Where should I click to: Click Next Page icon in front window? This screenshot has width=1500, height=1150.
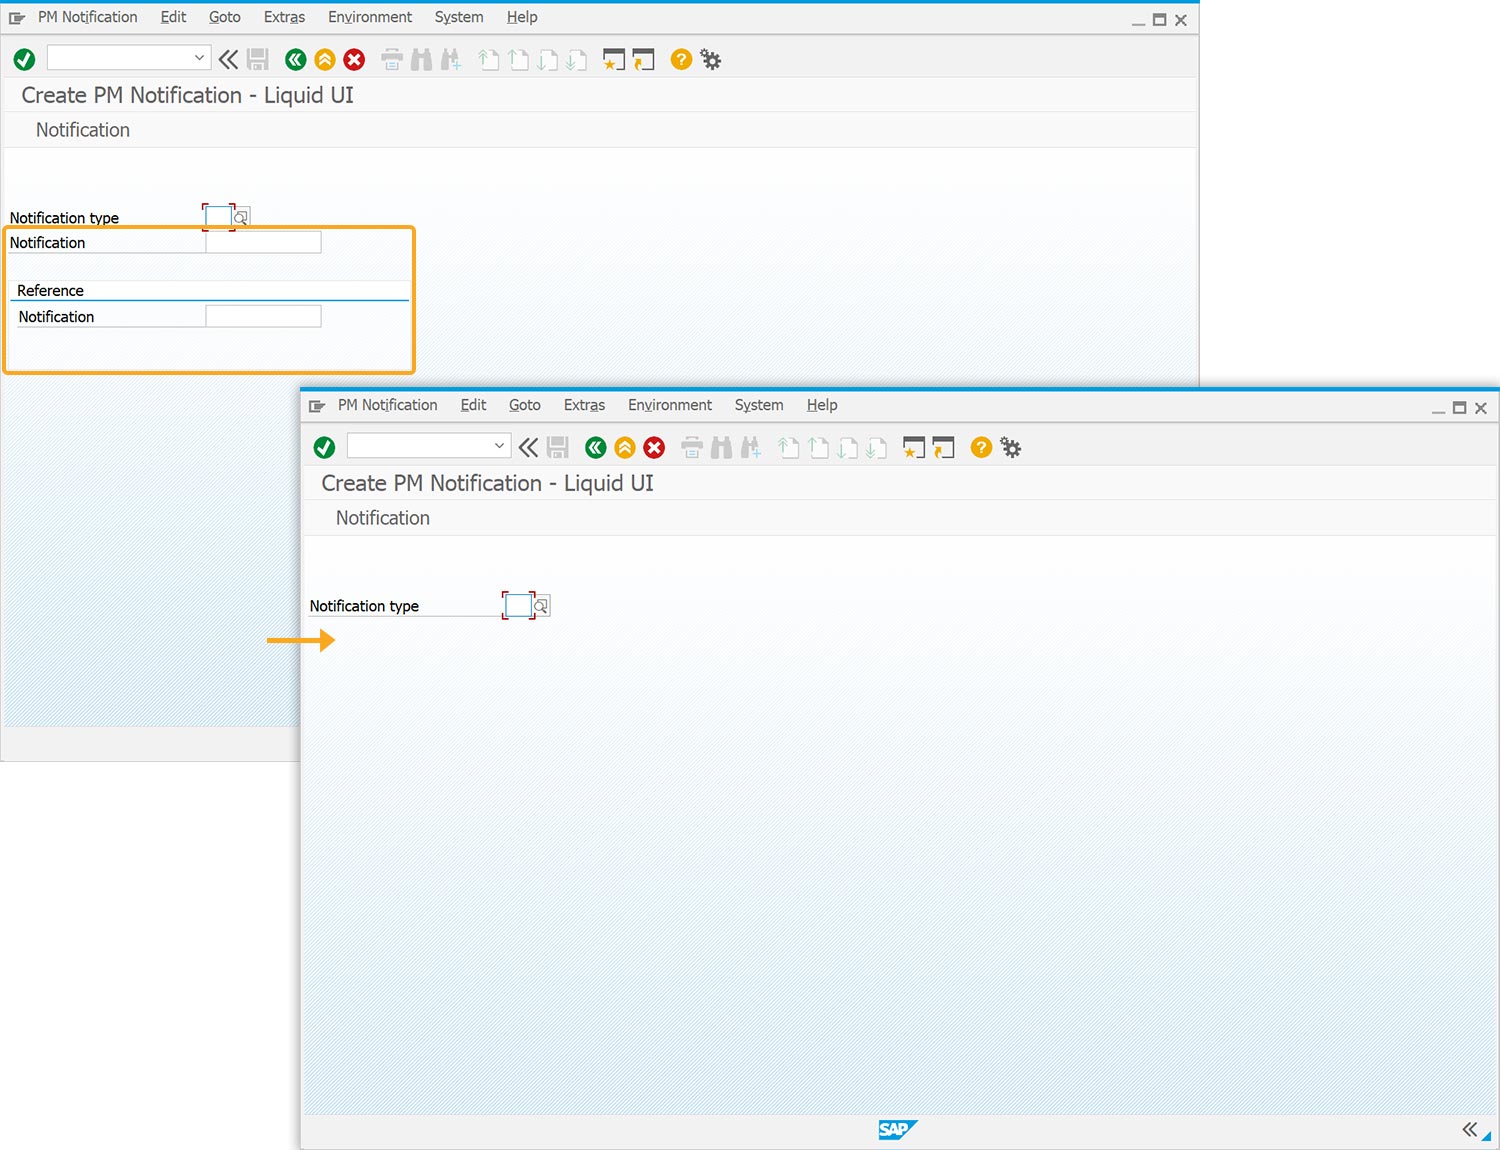point(847,448)
